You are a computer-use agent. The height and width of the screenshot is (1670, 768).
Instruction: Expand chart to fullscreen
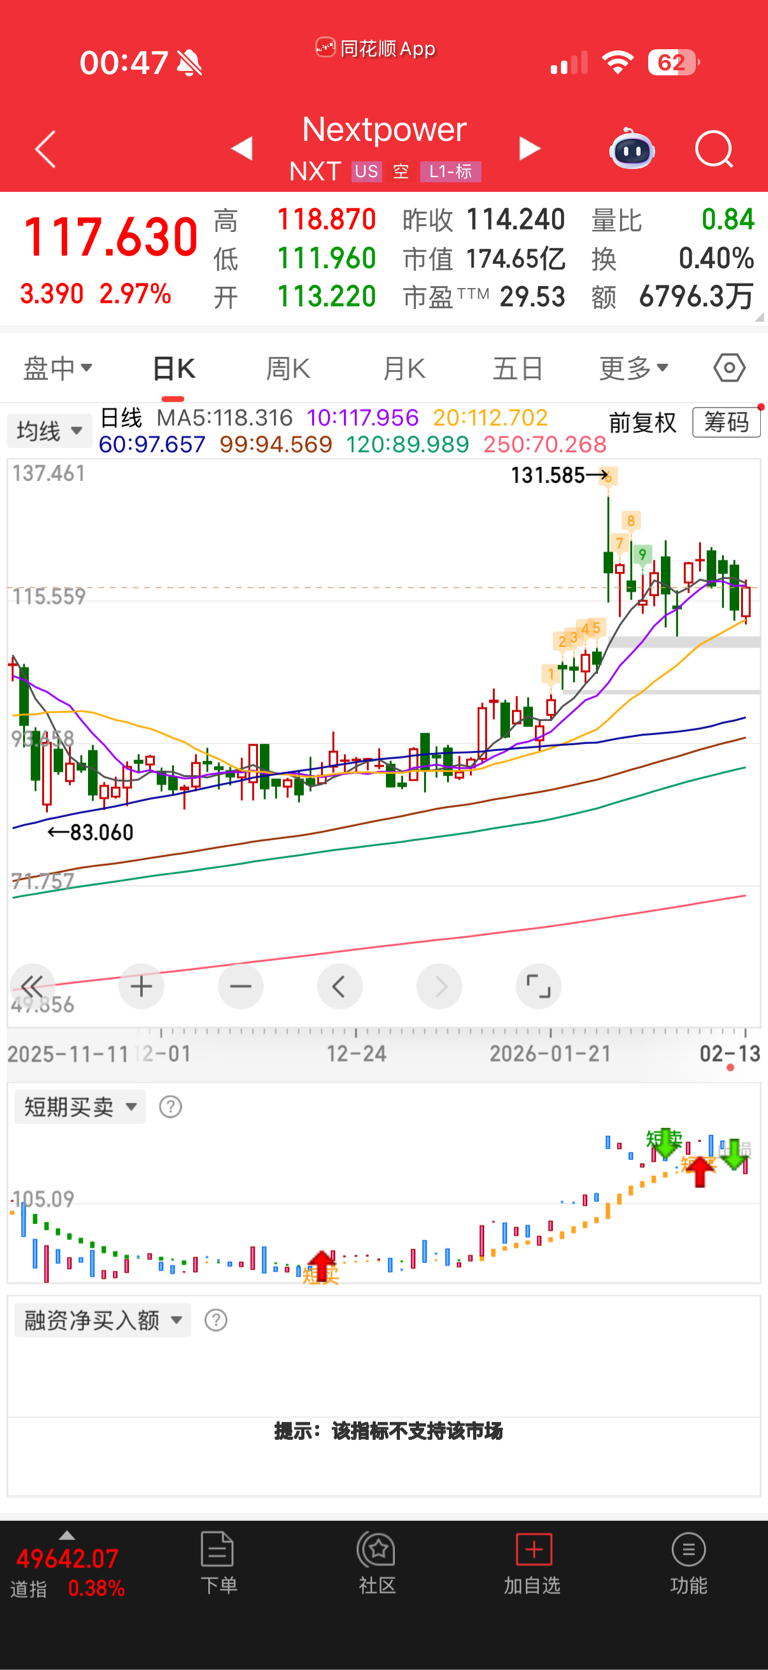pos(538,987)
